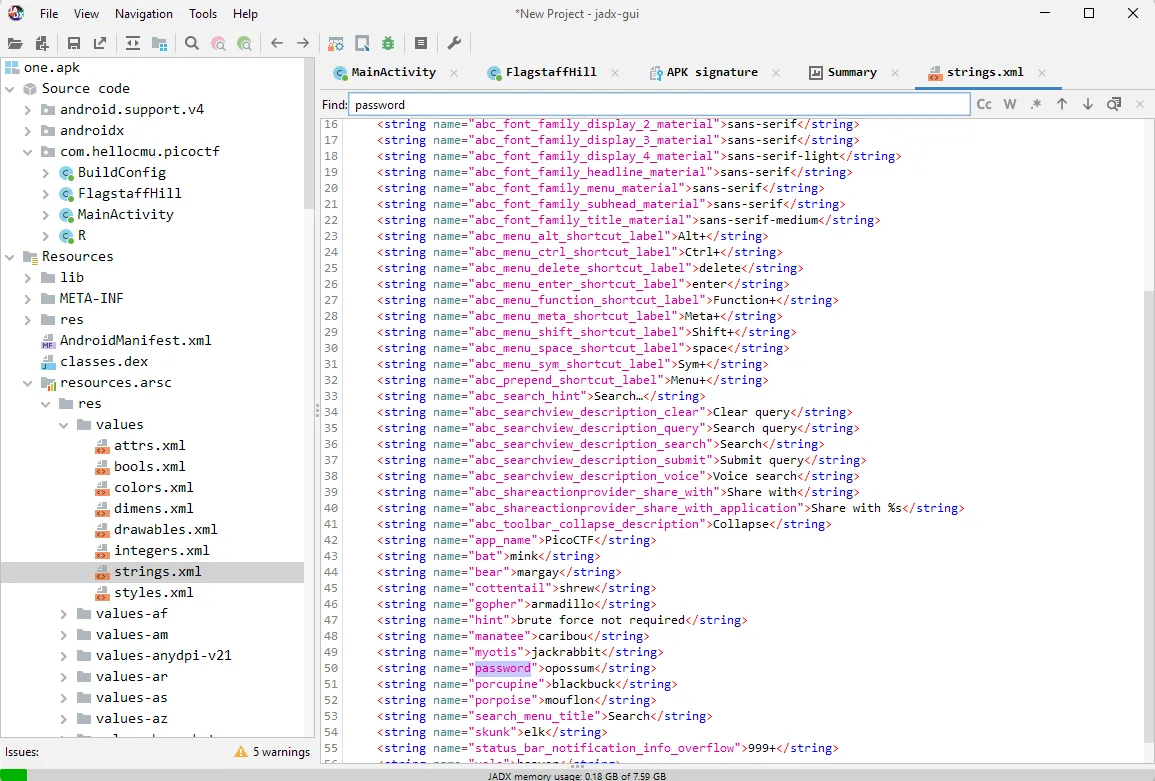Select styles.xml file
This screenshot has width=1155, height=781.
tap(153, 592)
